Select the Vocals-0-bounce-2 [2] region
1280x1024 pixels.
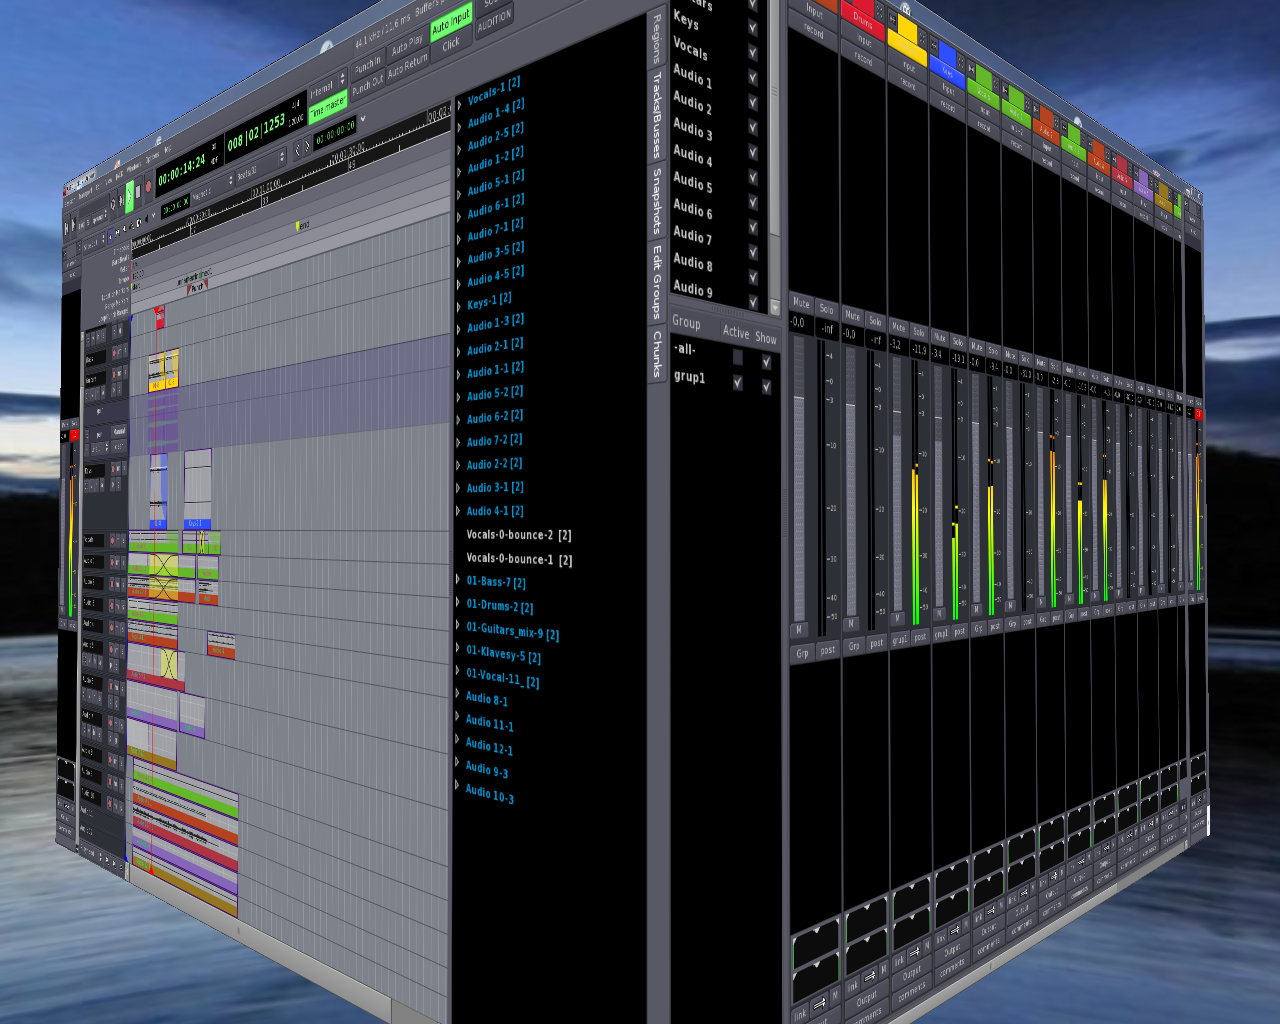point(519,535)
